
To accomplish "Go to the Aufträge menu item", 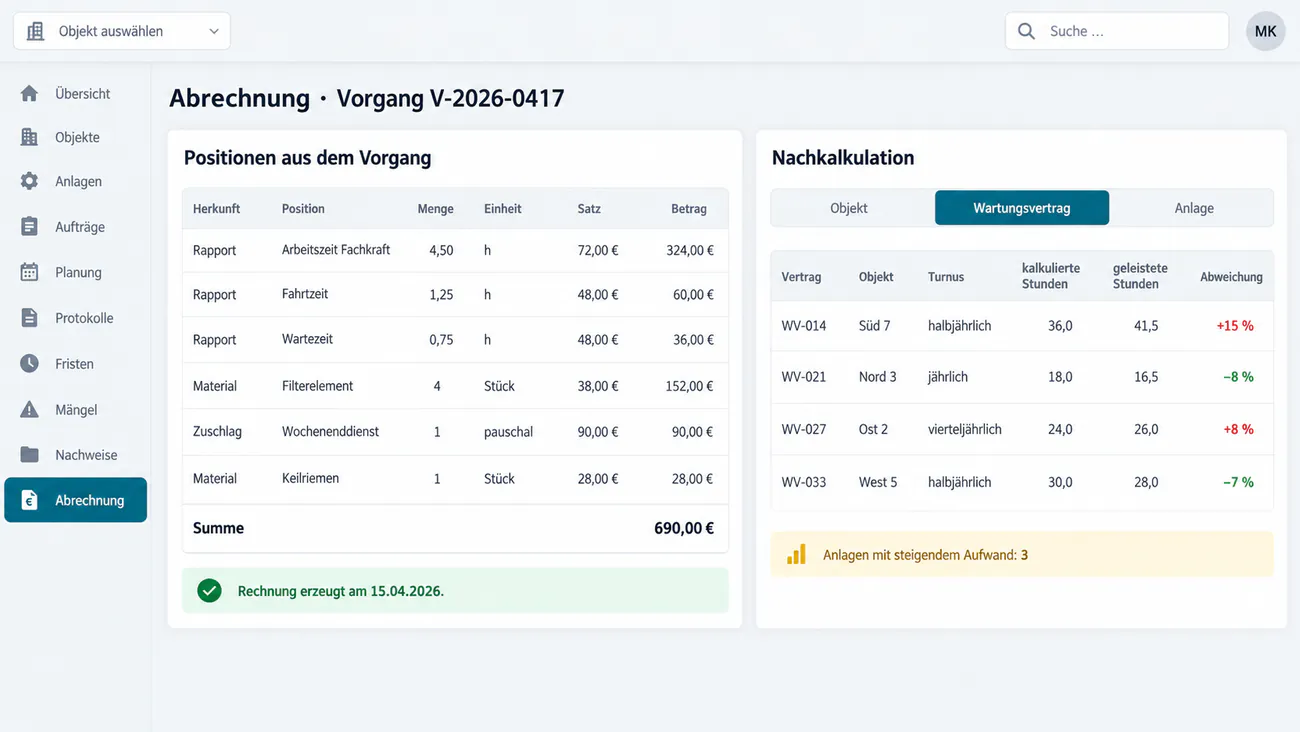I will click(76, 227).
